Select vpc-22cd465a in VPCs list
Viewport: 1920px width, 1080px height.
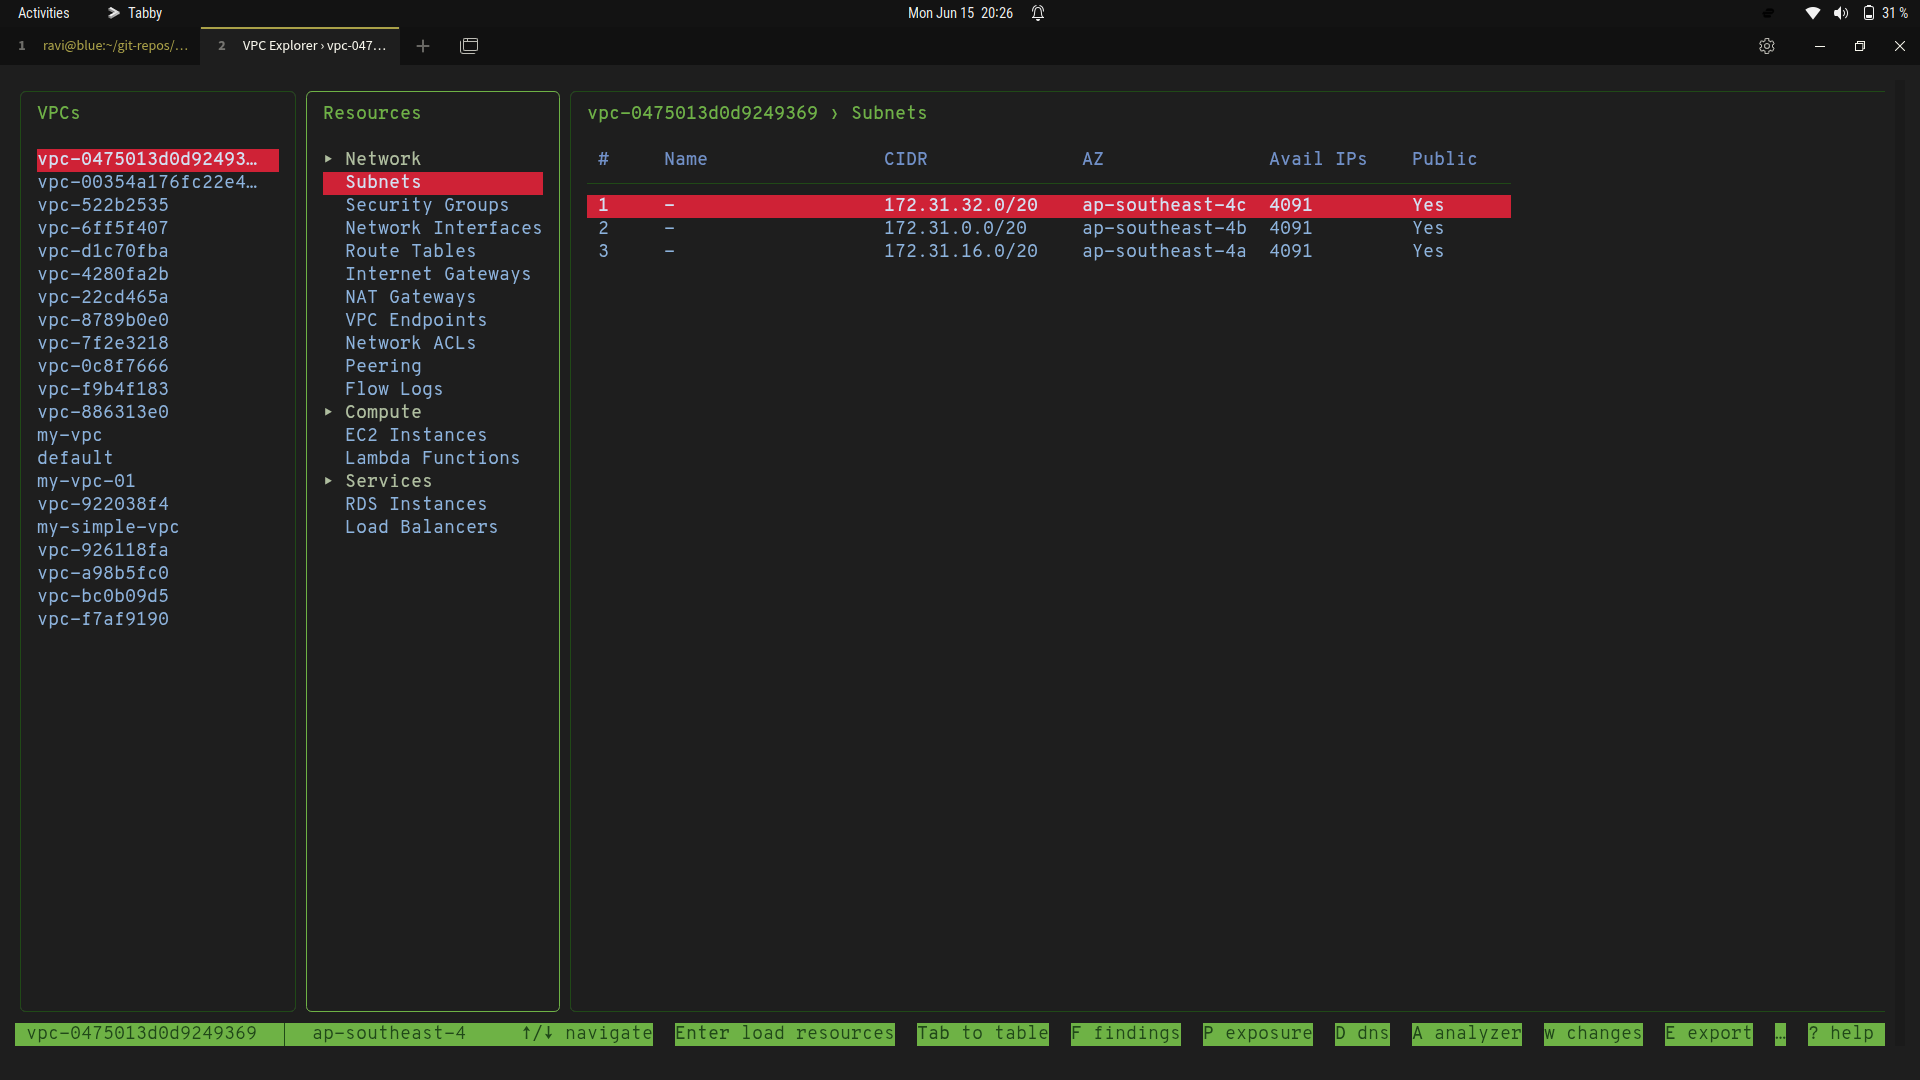pyautogui.click(x=103, y=297)
